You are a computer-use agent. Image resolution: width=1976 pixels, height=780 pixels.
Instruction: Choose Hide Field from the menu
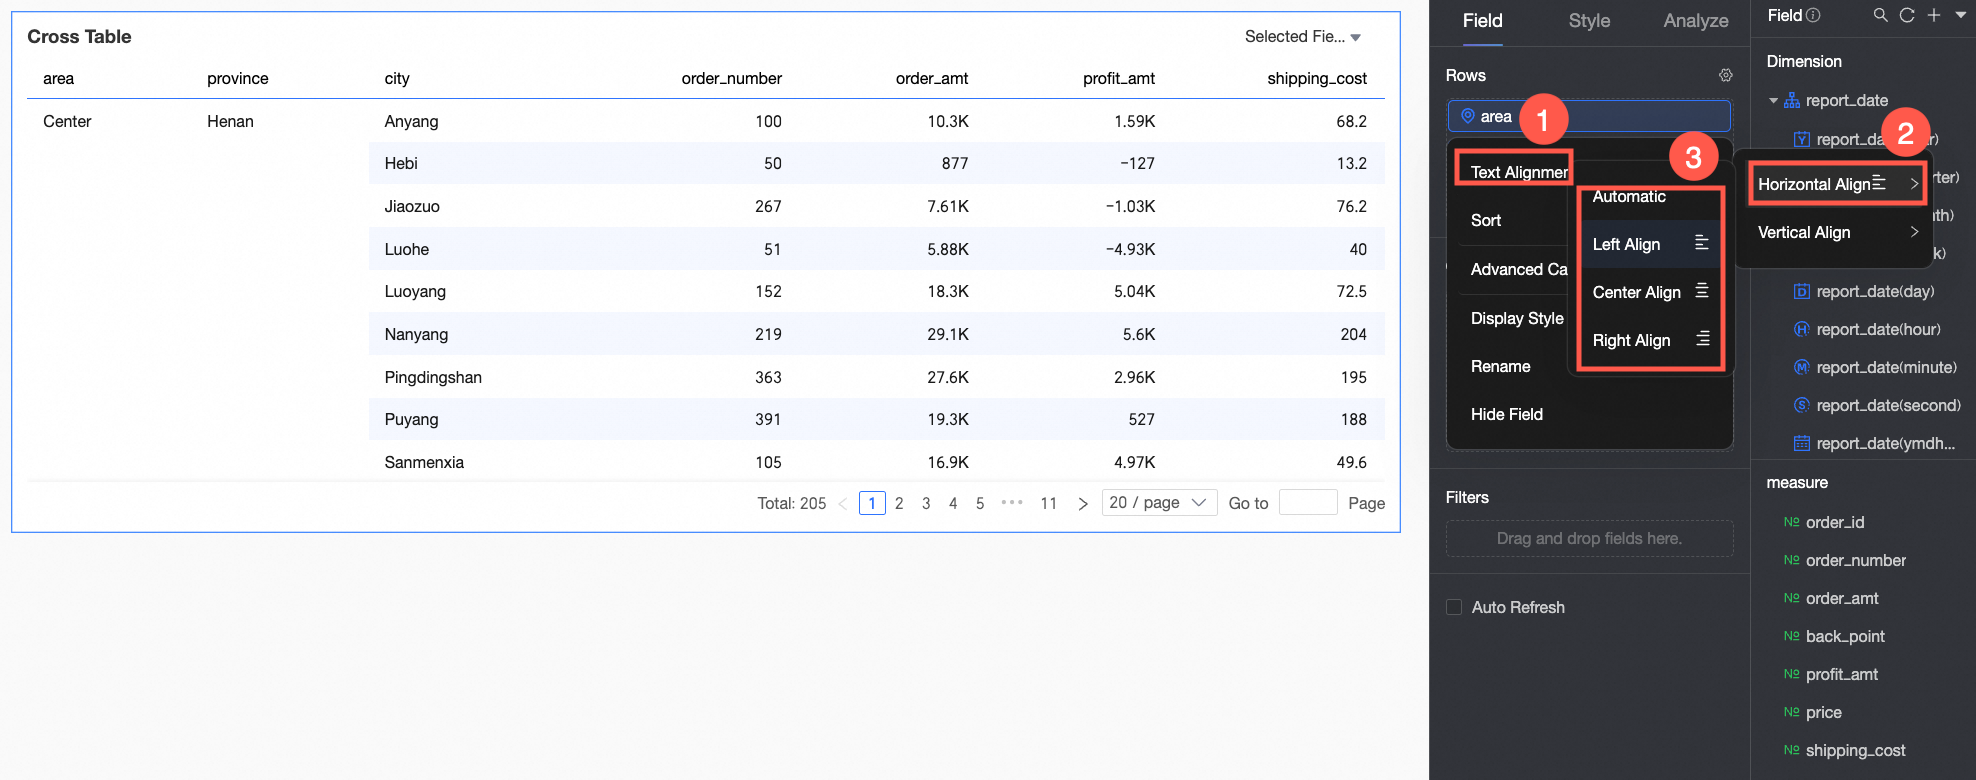pyautogui.click(x=1506, y=414)
